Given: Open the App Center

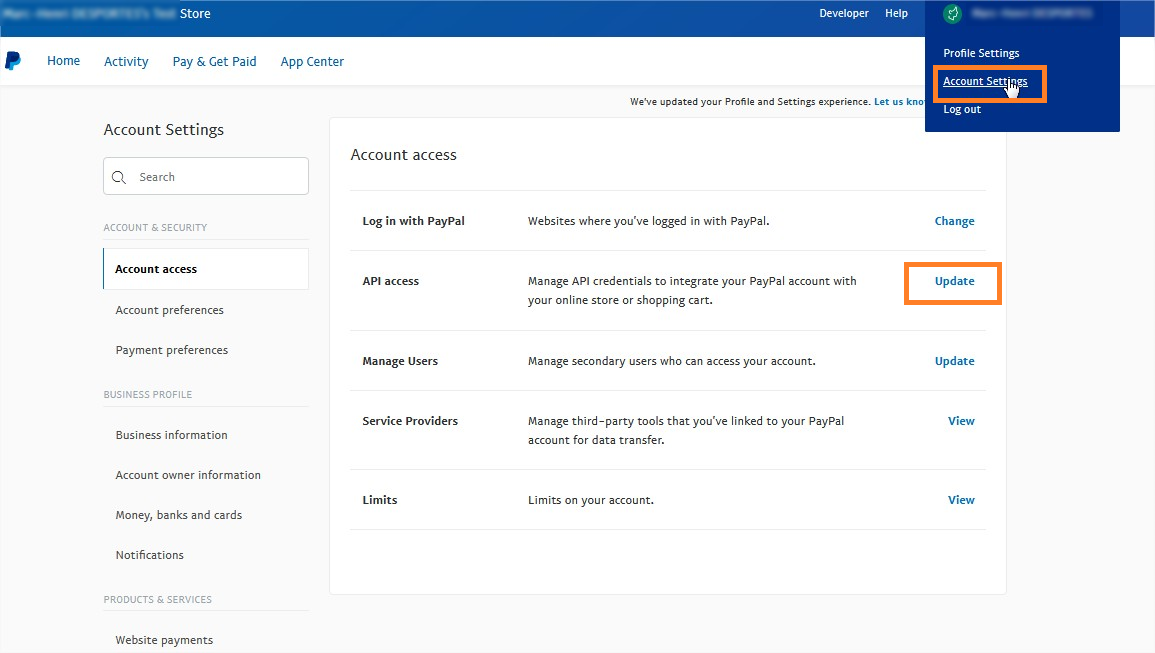Looking at the screenshot, I should pyautogui.click(x=312, y=60).
